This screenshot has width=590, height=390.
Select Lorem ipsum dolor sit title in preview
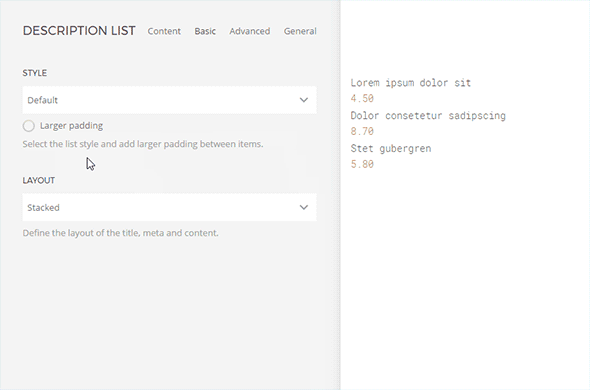point(411,83)
